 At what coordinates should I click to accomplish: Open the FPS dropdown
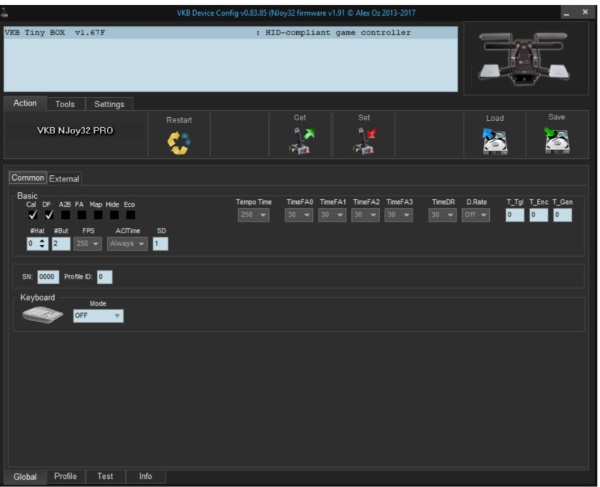(88, 244)
